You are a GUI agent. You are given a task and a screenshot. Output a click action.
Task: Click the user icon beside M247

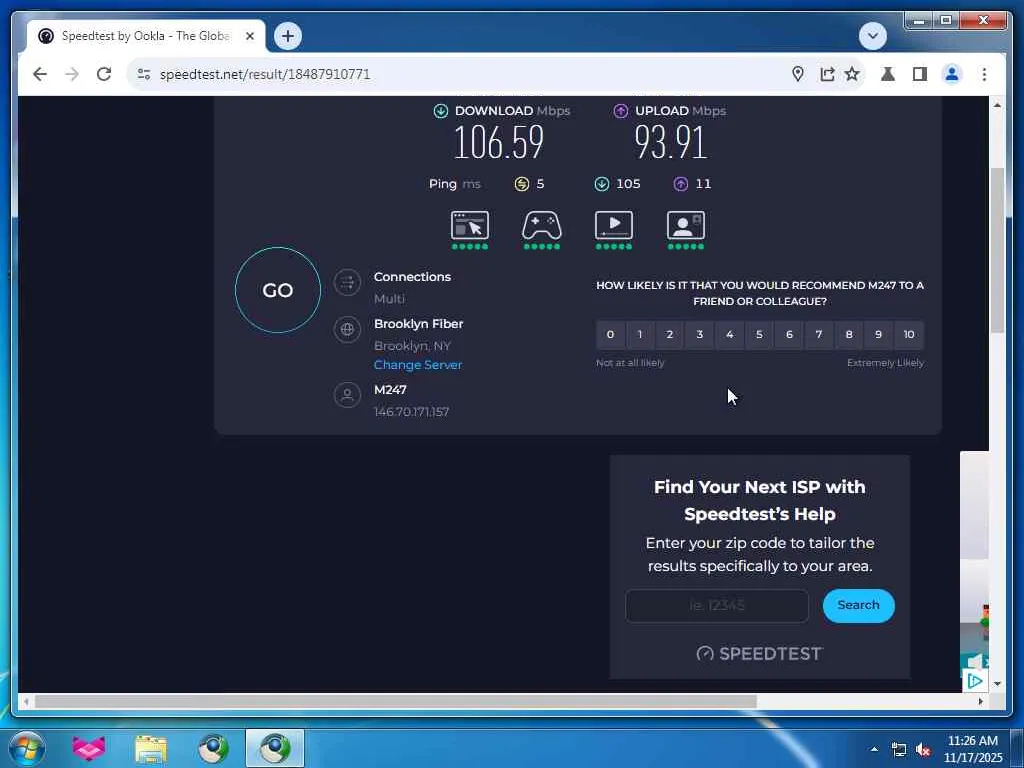click(347, 395)
